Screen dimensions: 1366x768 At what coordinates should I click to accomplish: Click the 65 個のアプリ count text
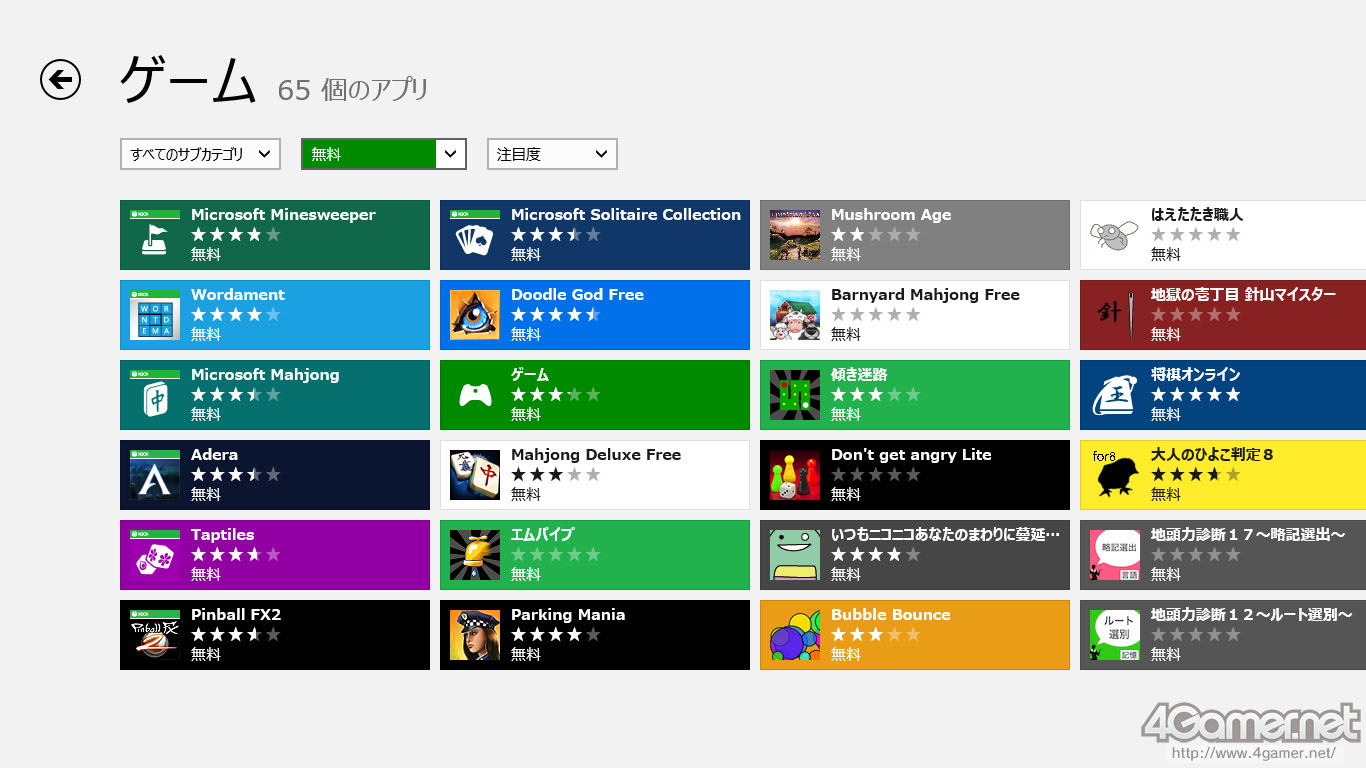click(353, 90)
